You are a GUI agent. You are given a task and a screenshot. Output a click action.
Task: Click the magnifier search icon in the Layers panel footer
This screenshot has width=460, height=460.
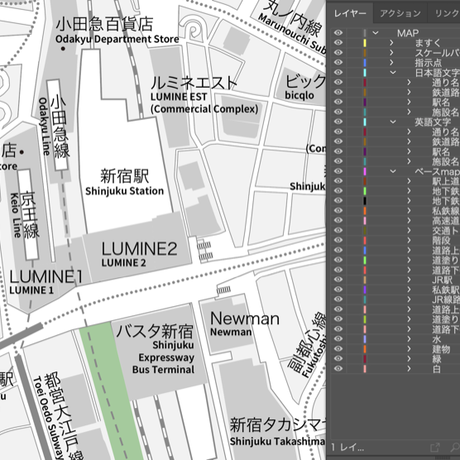click(x=455, y=447)
